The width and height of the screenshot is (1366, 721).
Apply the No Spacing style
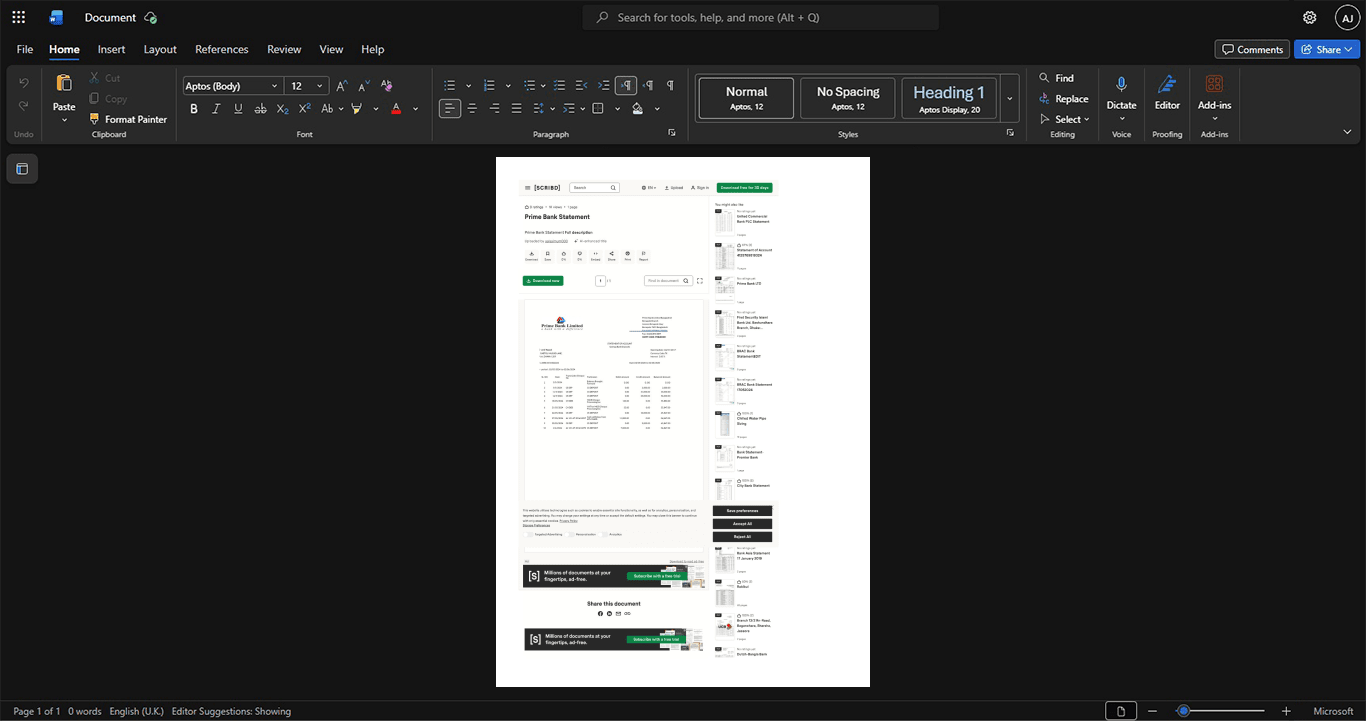(x=848, y=98)
